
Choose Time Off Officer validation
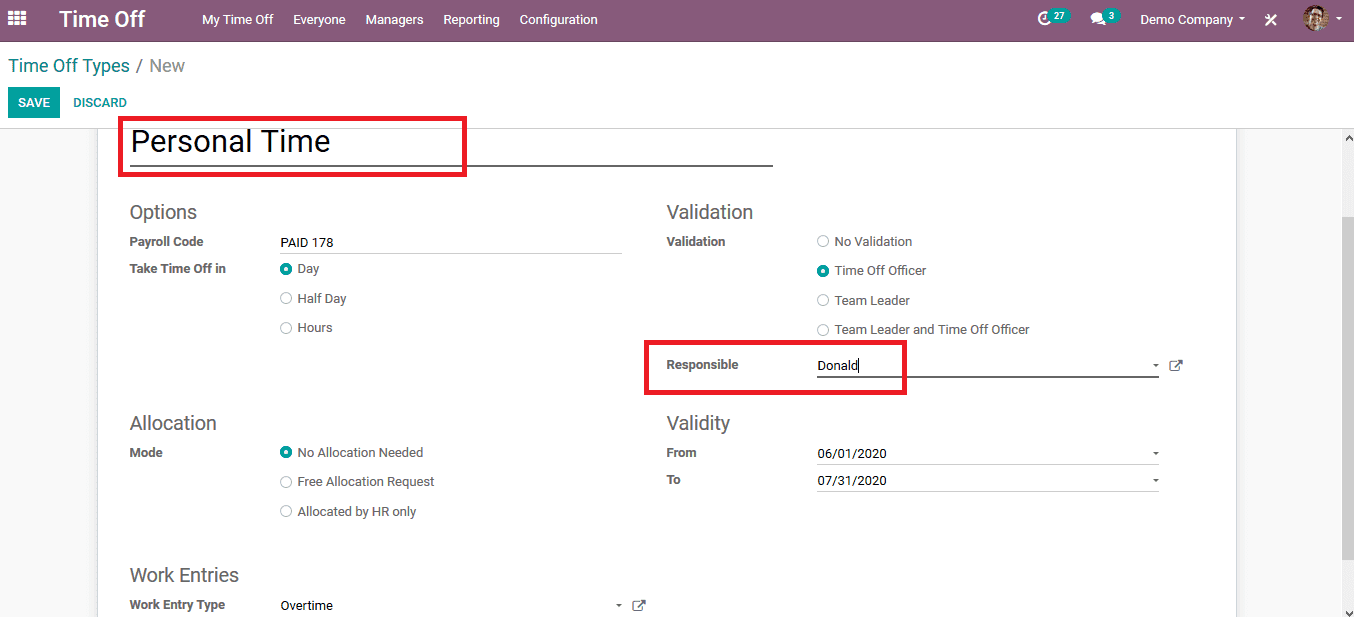tap(823, 271)
